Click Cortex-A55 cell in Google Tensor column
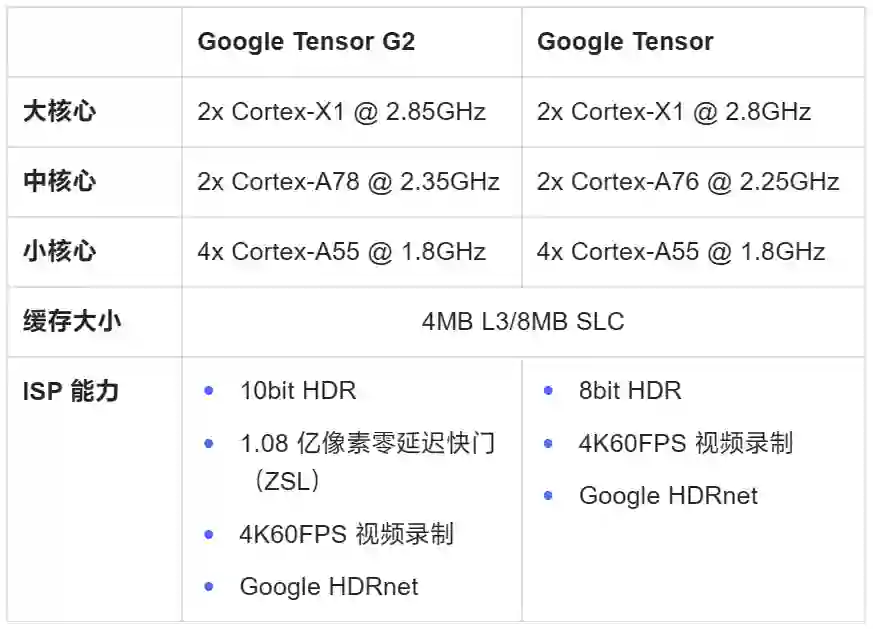Screen dimensions: 873x629 681,251
